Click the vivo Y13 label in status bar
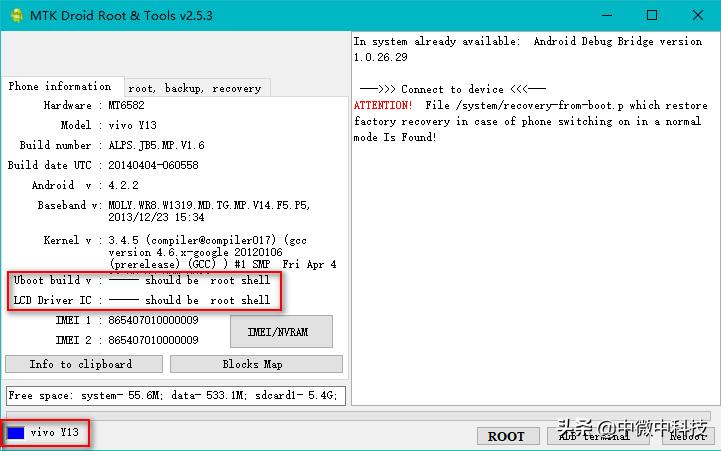The width and height of the screenshot is (721, 451). pos(54,433)
